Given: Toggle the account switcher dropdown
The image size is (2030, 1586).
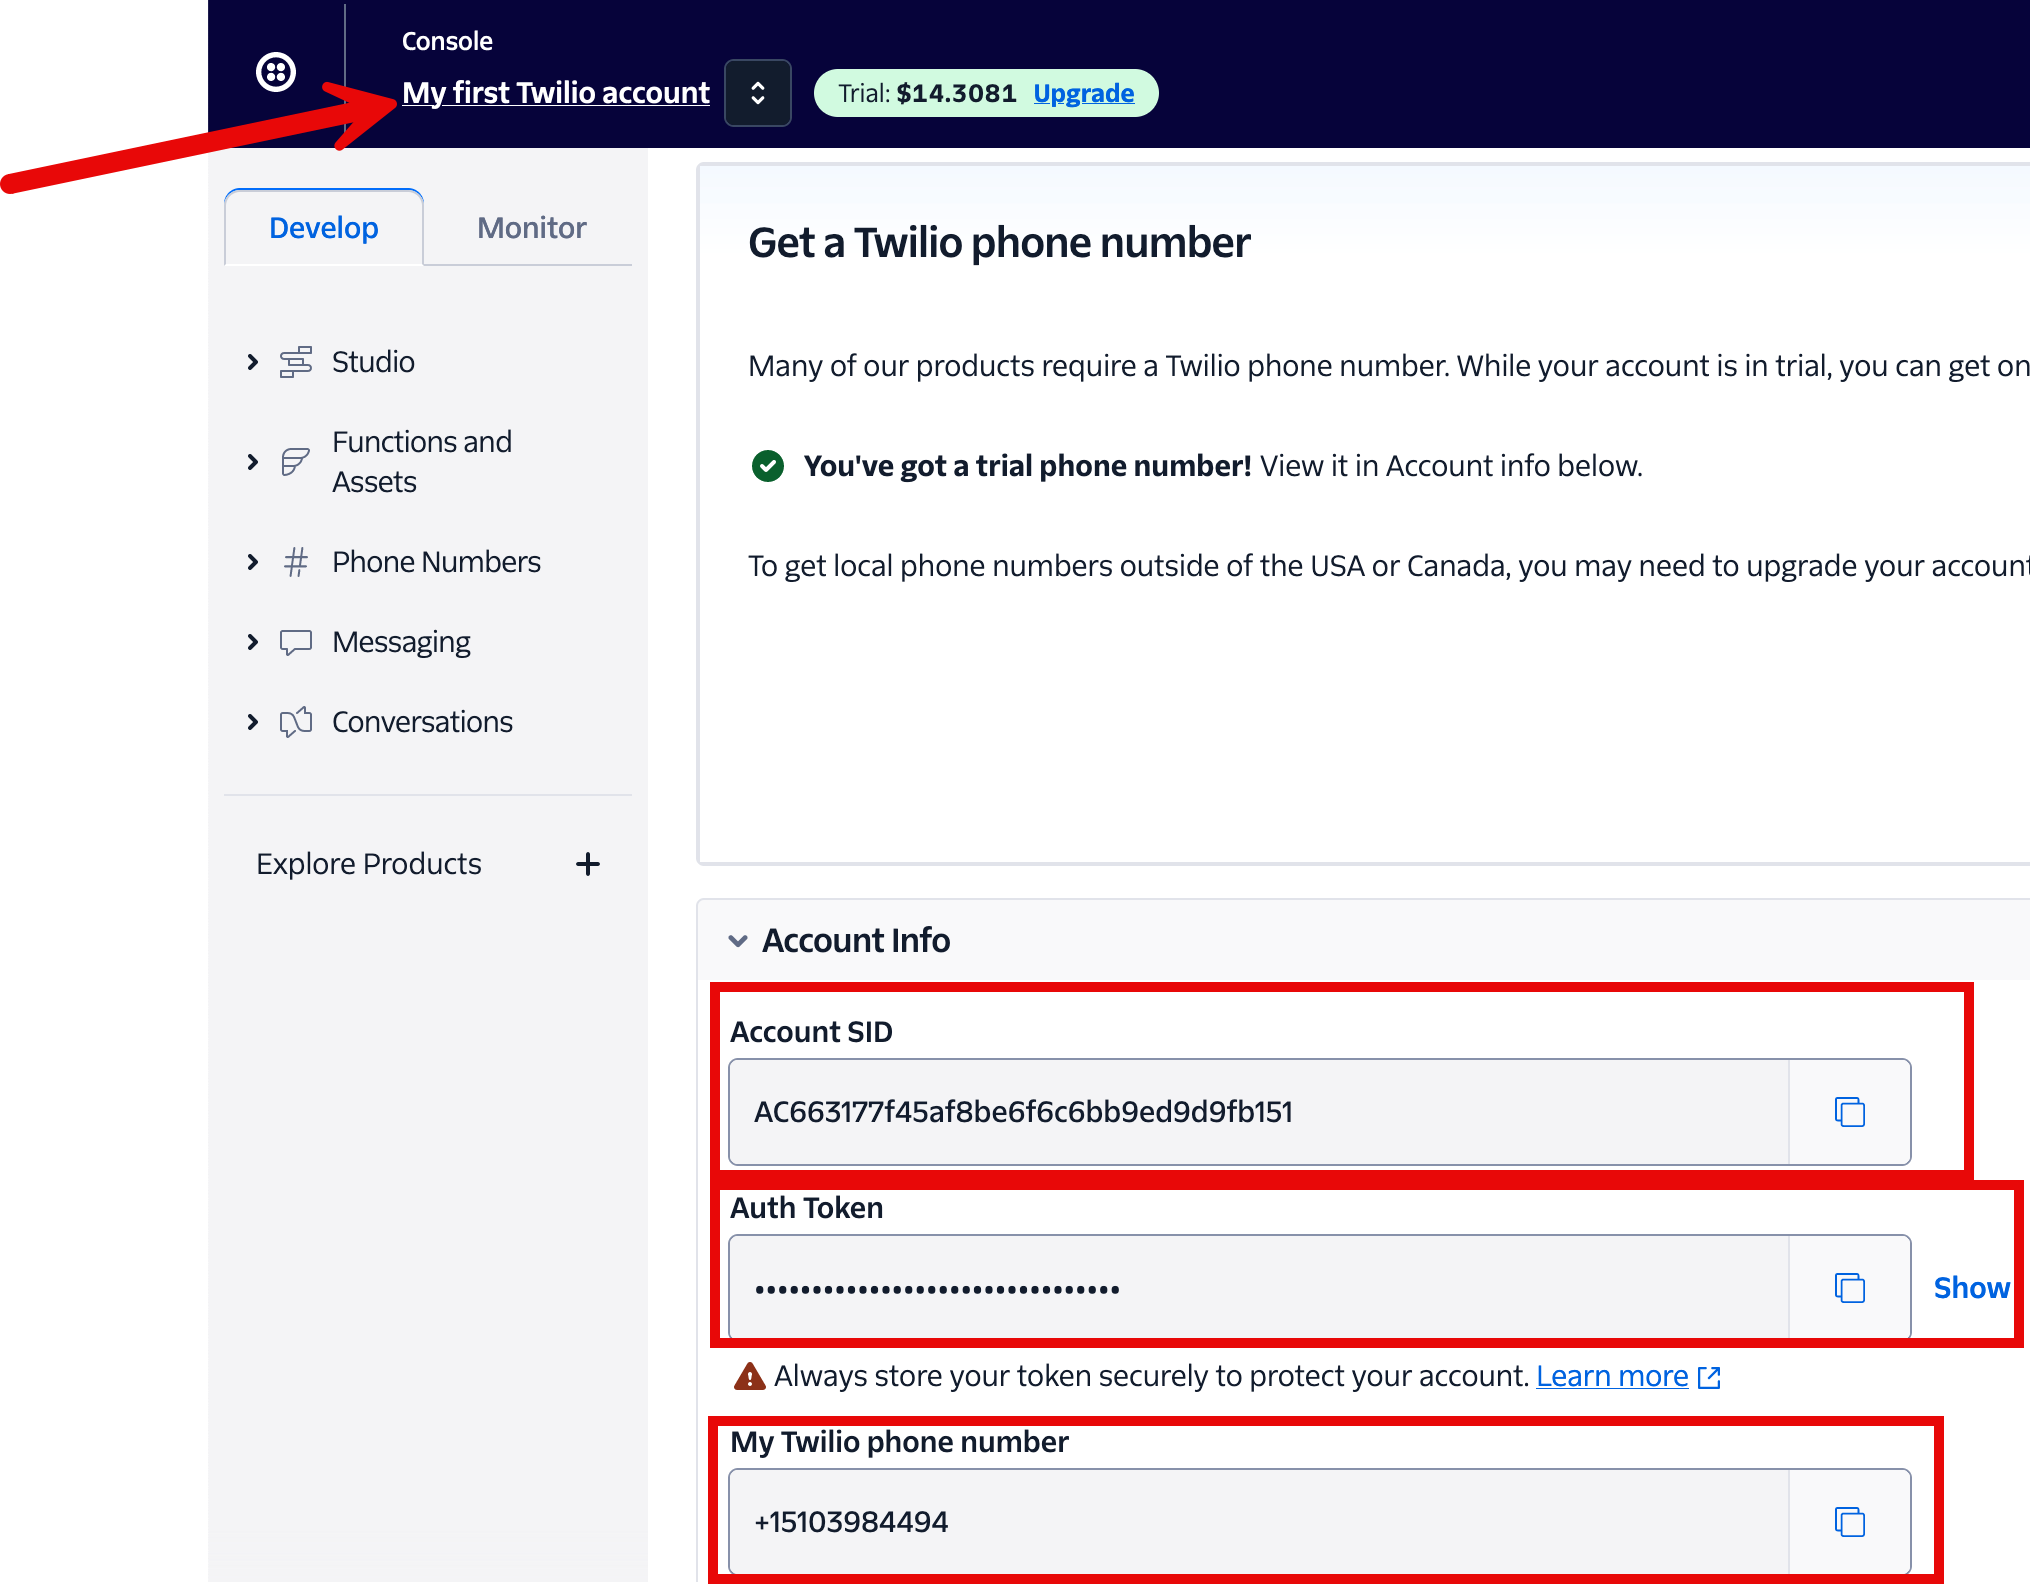Looking at the screenshot, I should tap(755, 92).
